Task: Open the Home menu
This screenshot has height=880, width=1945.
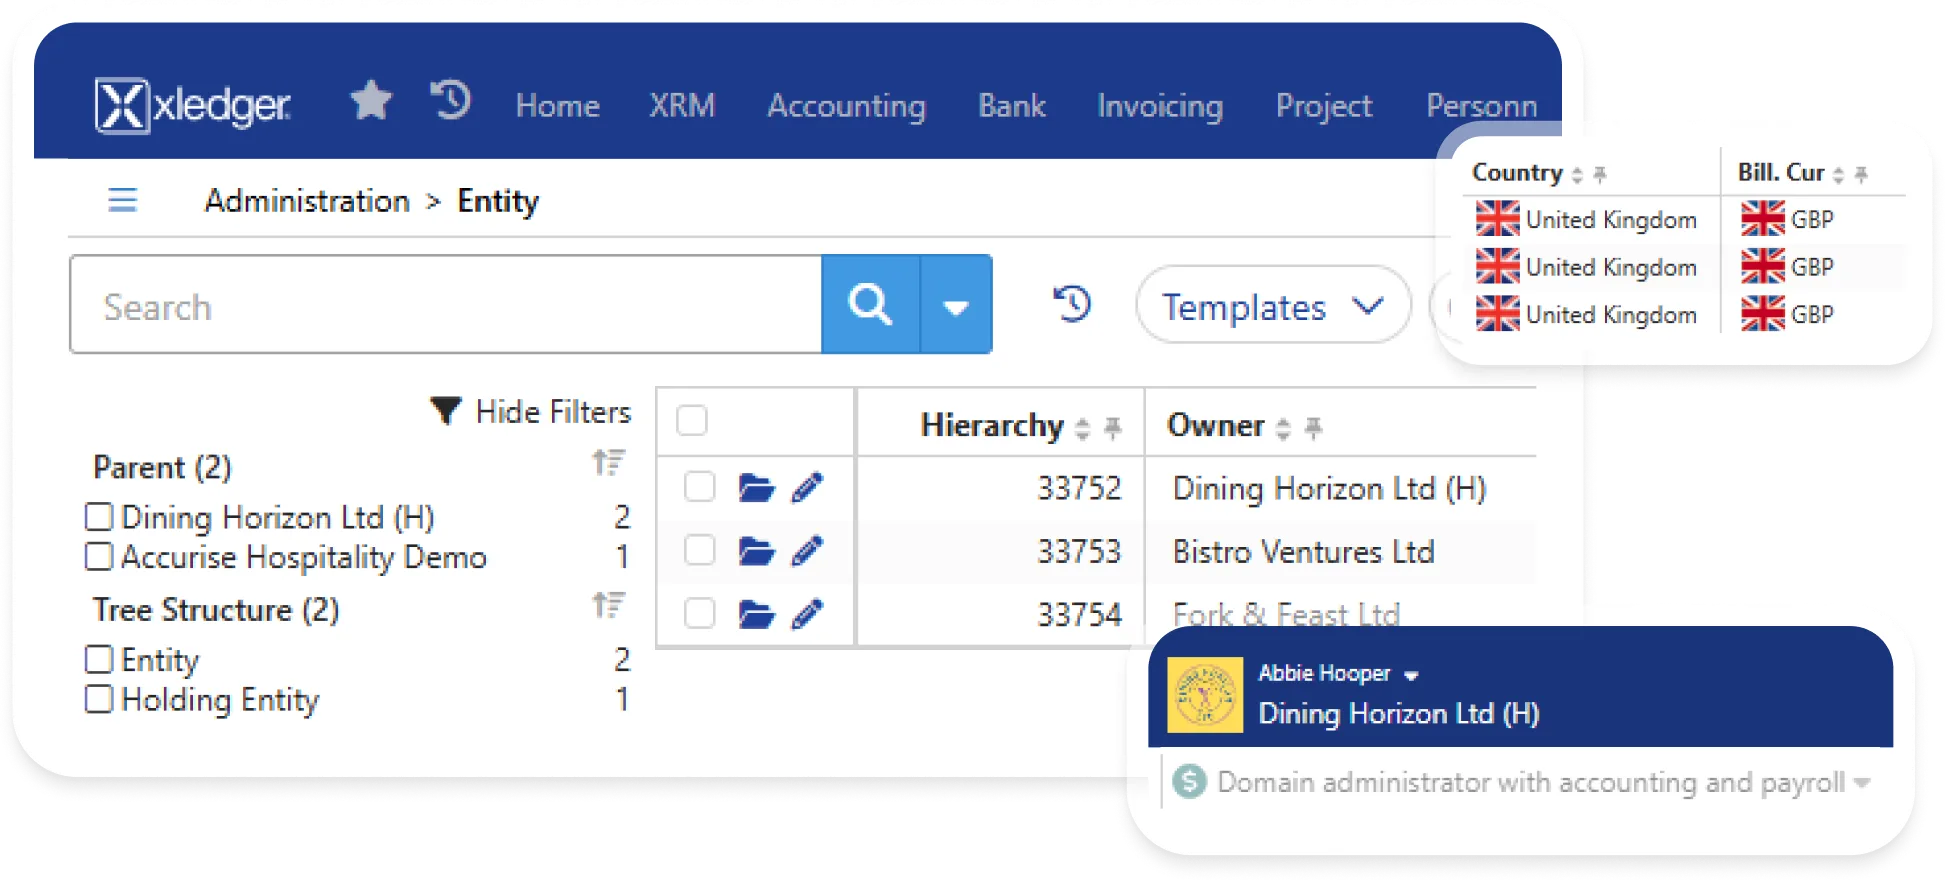Action: 557,105
